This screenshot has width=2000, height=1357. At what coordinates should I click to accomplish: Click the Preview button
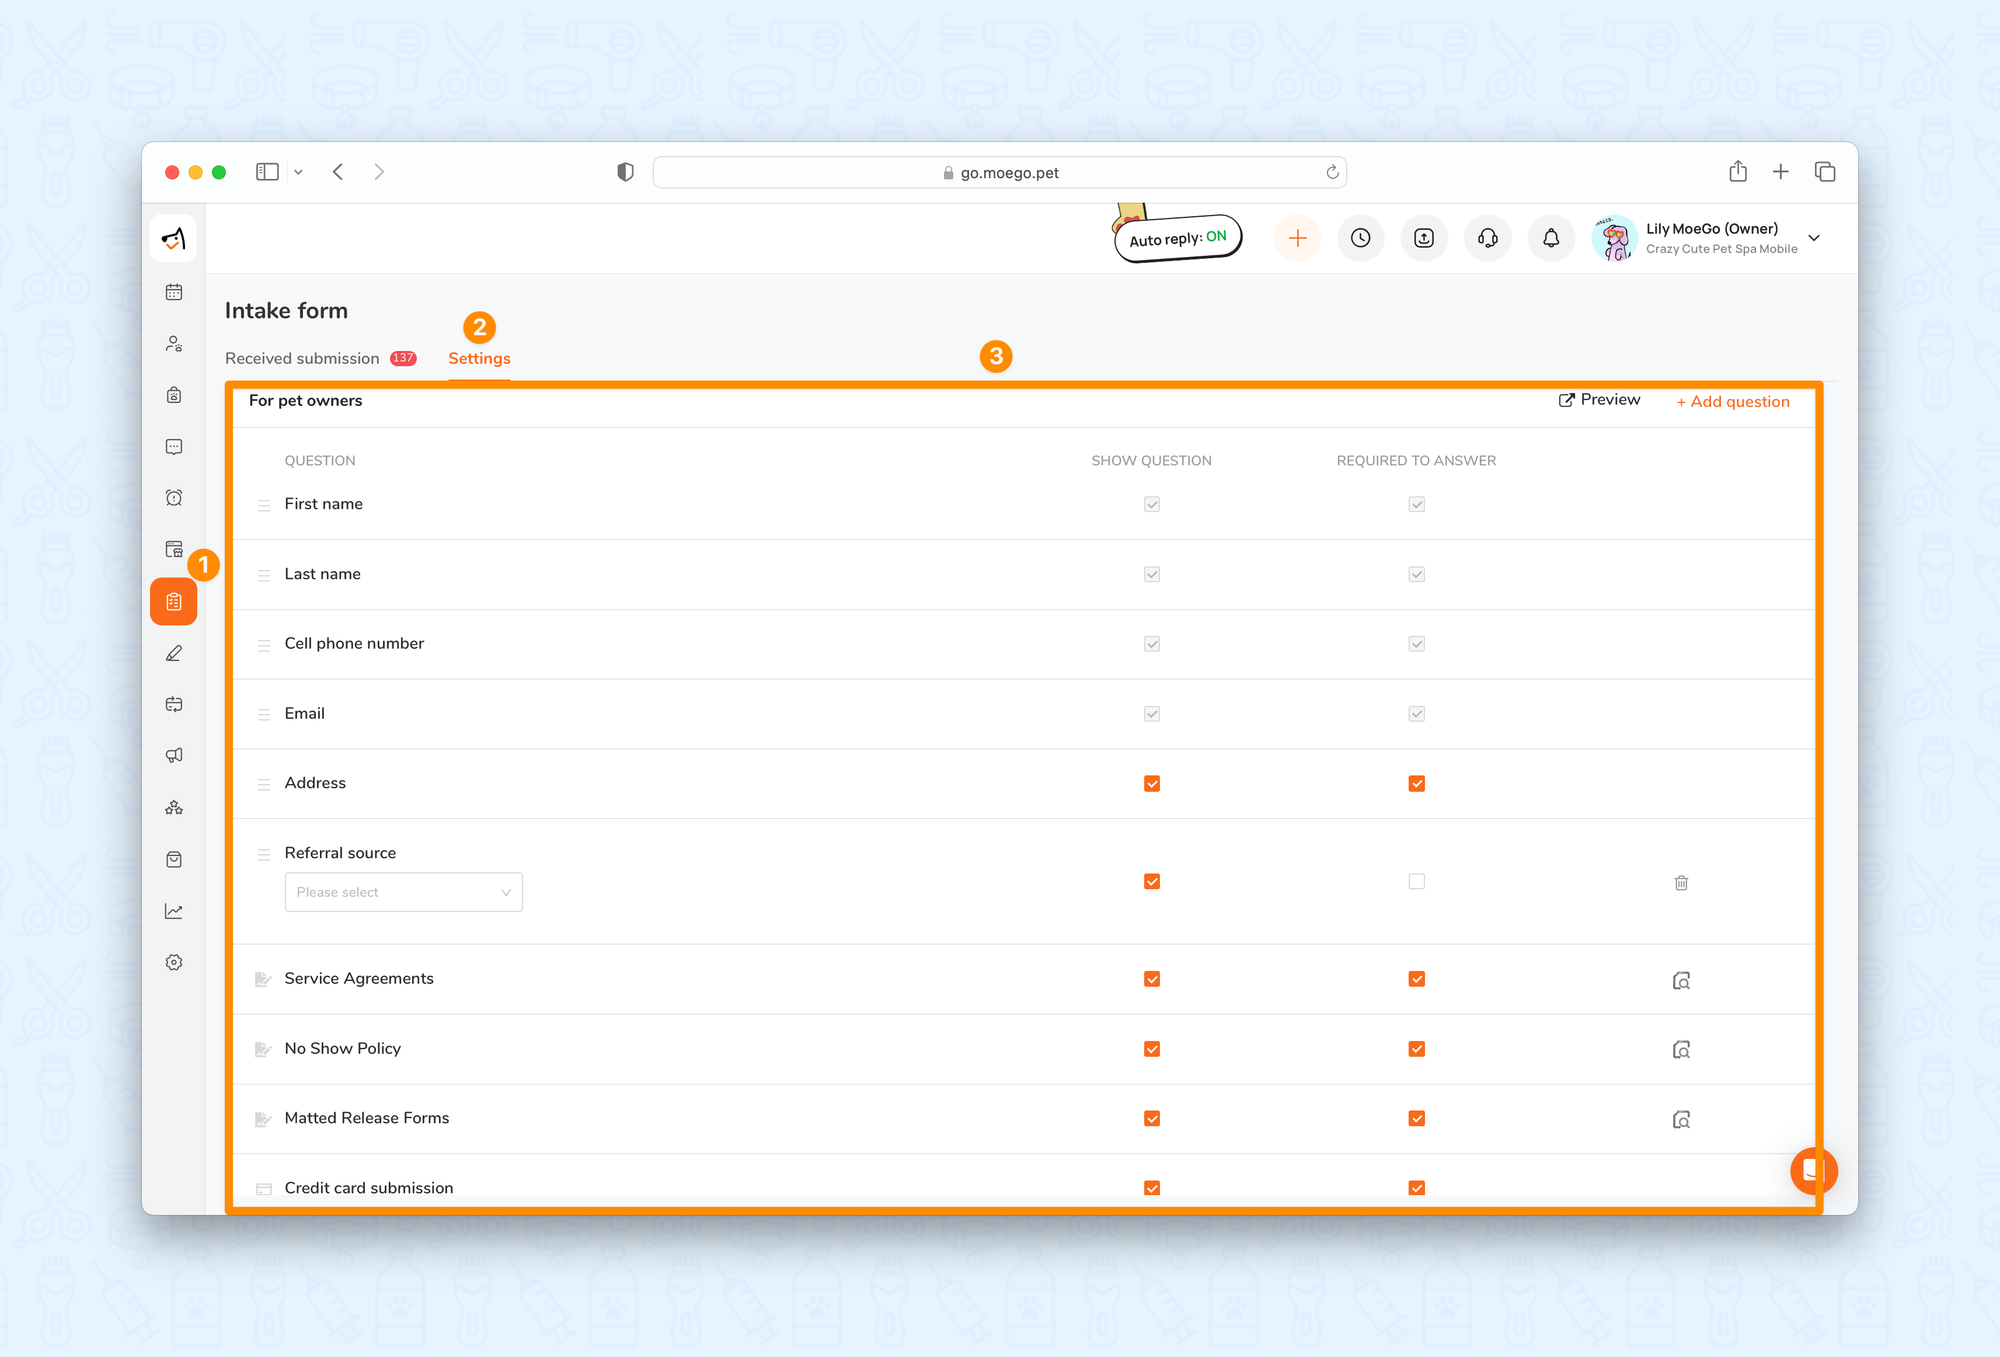[1599, 400]
